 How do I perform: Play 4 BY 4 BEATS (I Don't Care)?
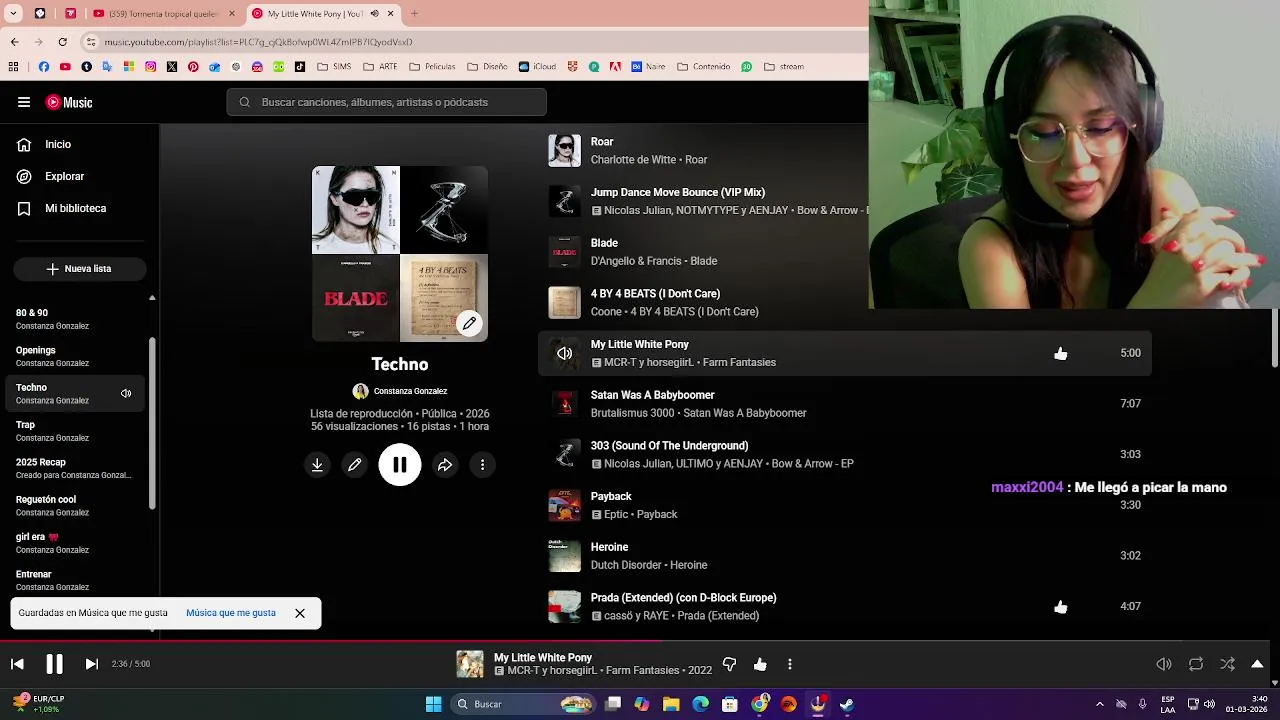564,302
